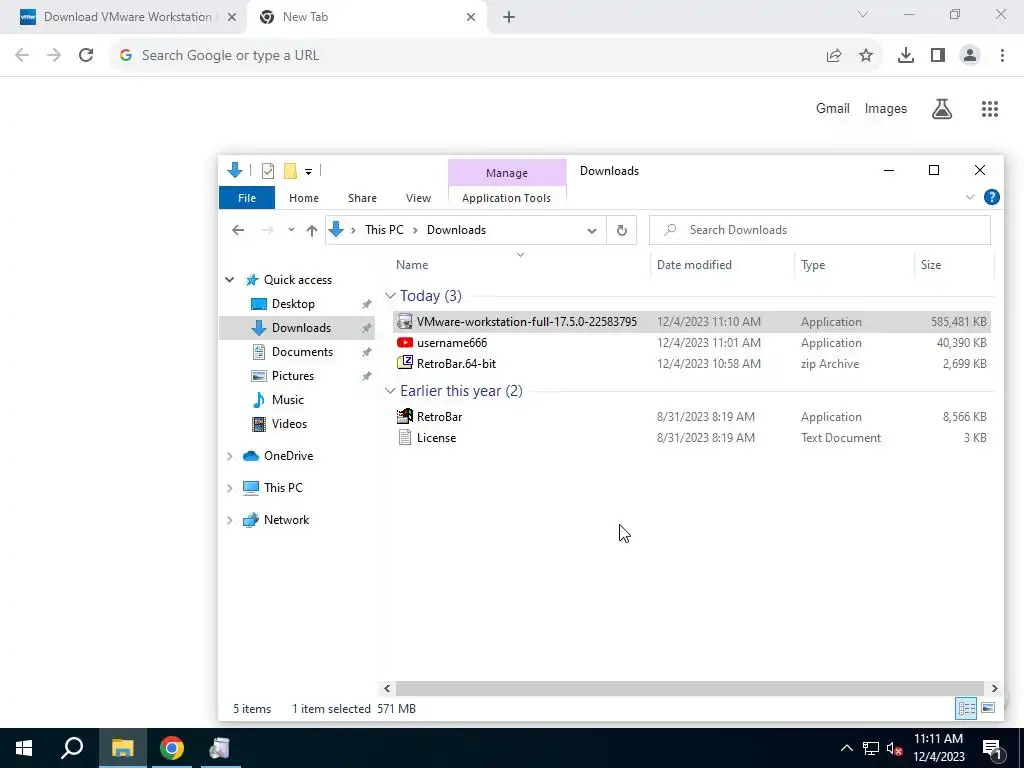Open Gmail link on New Tab
The width and height of the screenshot is (1024, 768).
tap(833, 108)
